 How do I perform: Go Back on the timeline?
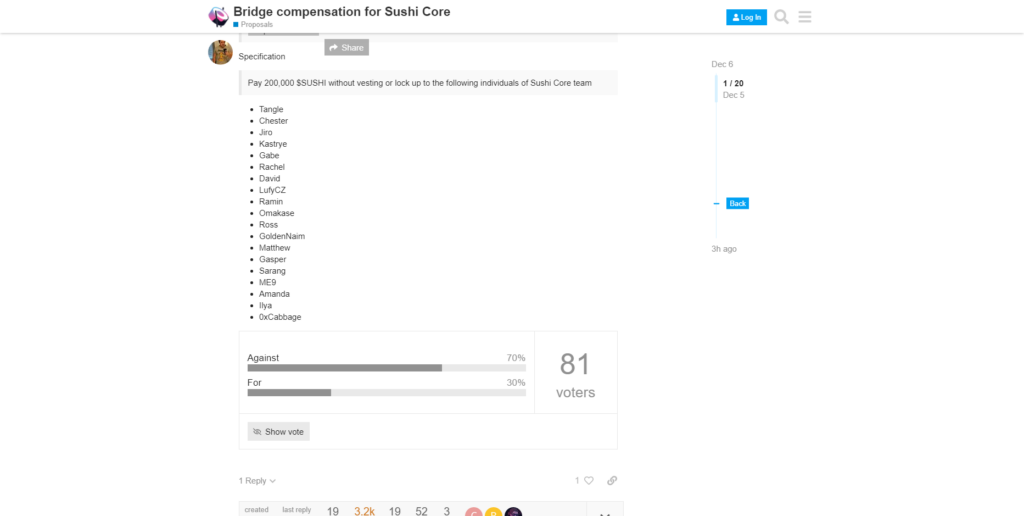(737, 203)
